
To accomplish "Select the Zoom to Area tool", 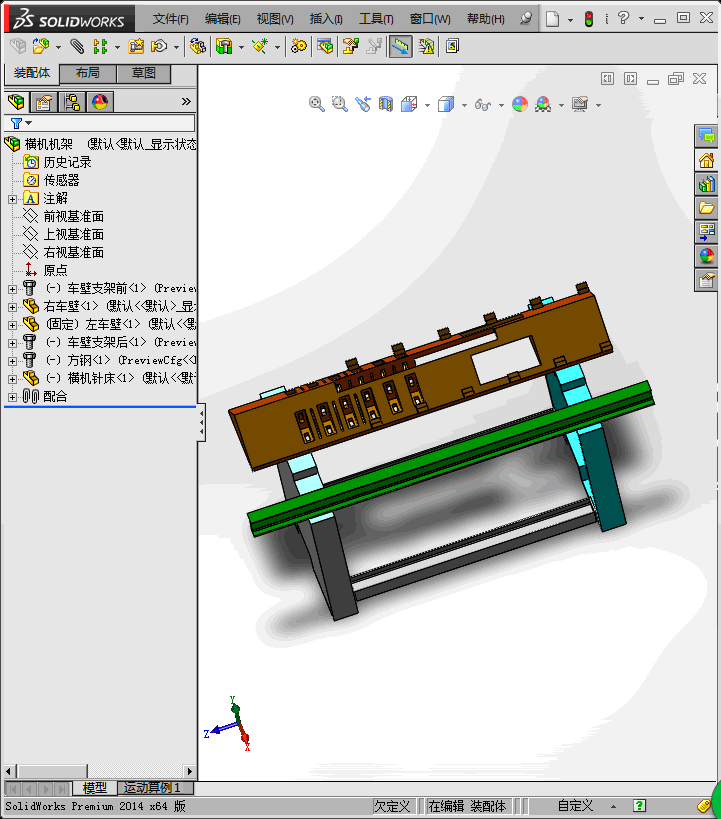I will coord(340,104).
